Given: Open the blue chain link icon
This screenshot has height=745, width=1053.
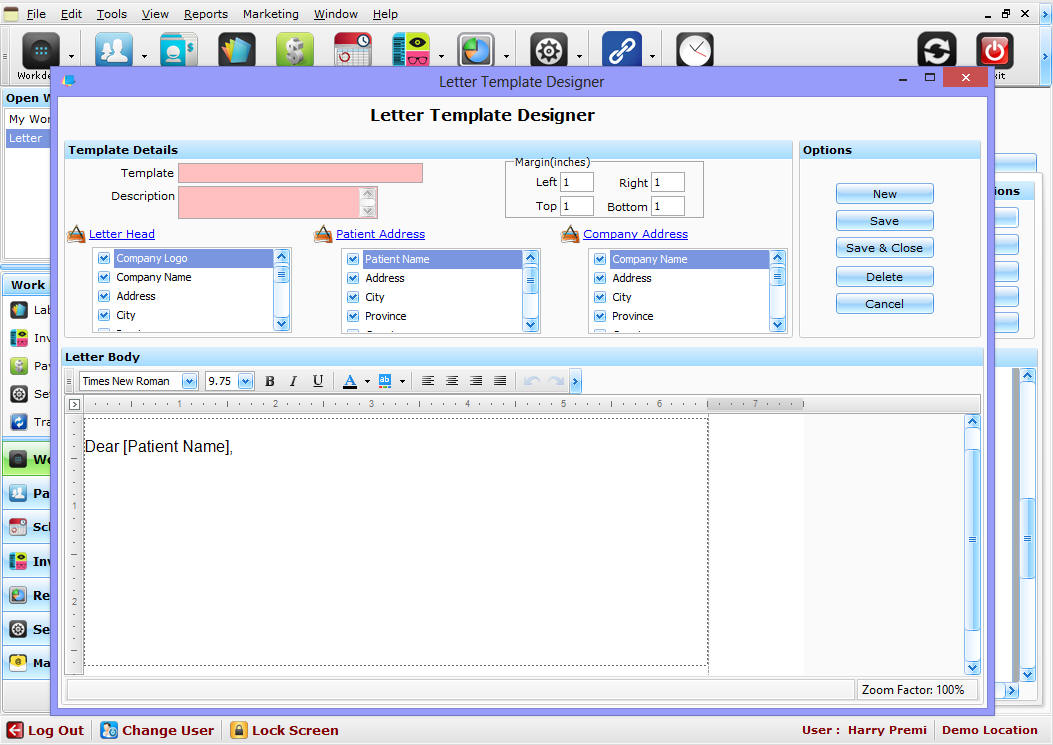Looking at the screenshot, I should 622,49.
